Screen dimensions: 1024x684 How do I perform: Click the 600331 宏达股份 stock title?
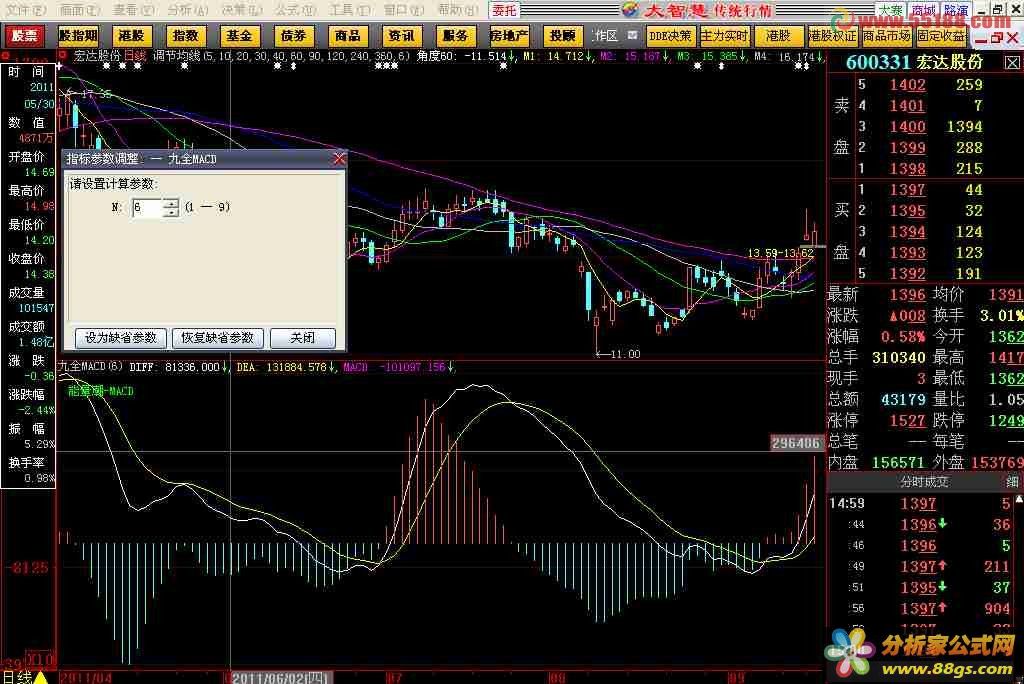coord(914,62)
